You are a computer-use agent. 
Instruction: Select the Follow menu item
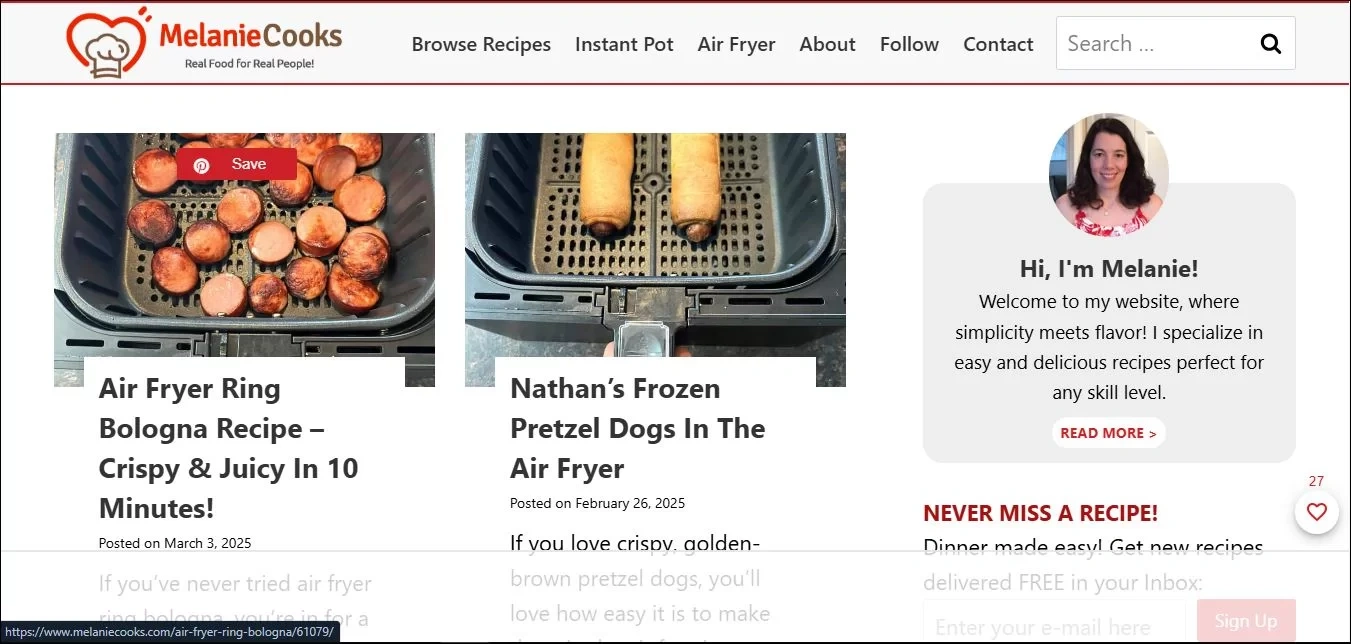909,44
